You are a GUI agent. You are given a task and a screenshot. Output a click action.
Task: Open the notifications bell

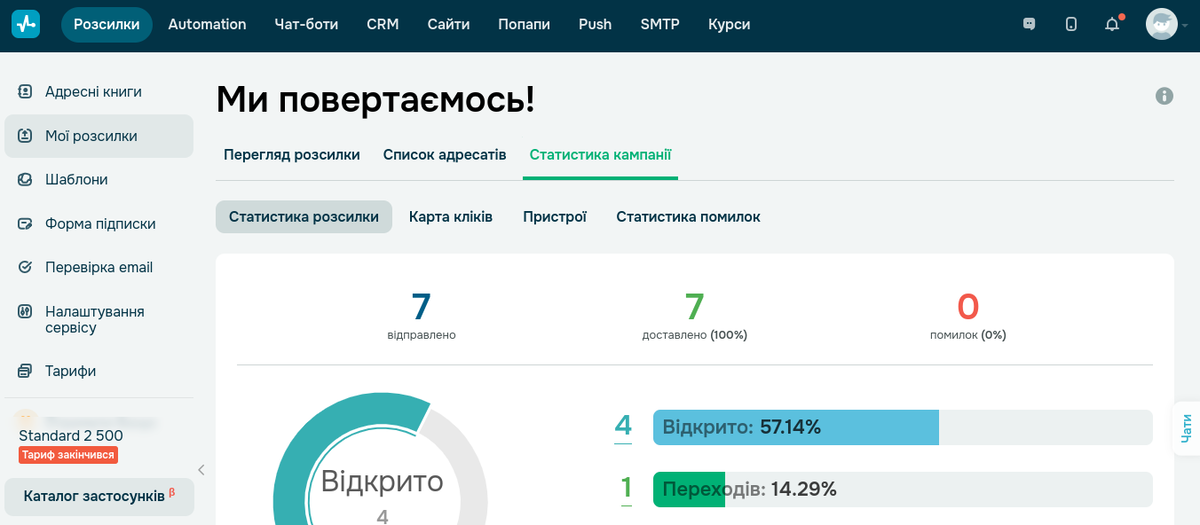(1113, 24)
